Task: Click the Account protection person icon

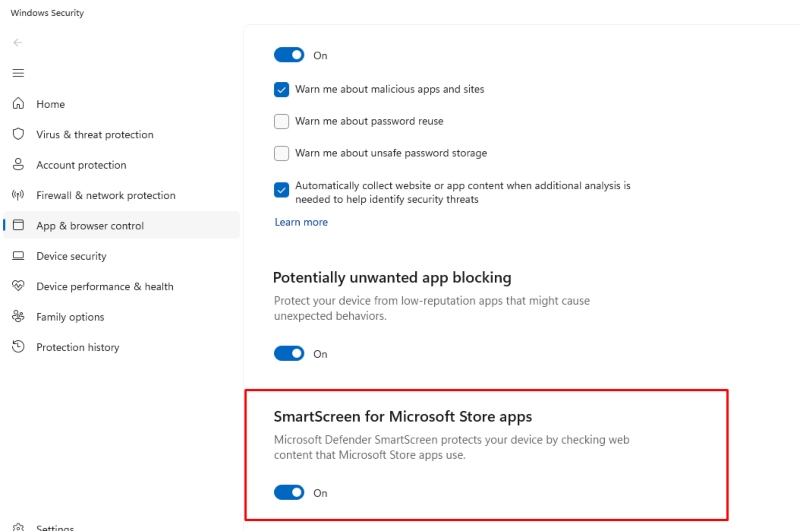Action: point(18,164)
